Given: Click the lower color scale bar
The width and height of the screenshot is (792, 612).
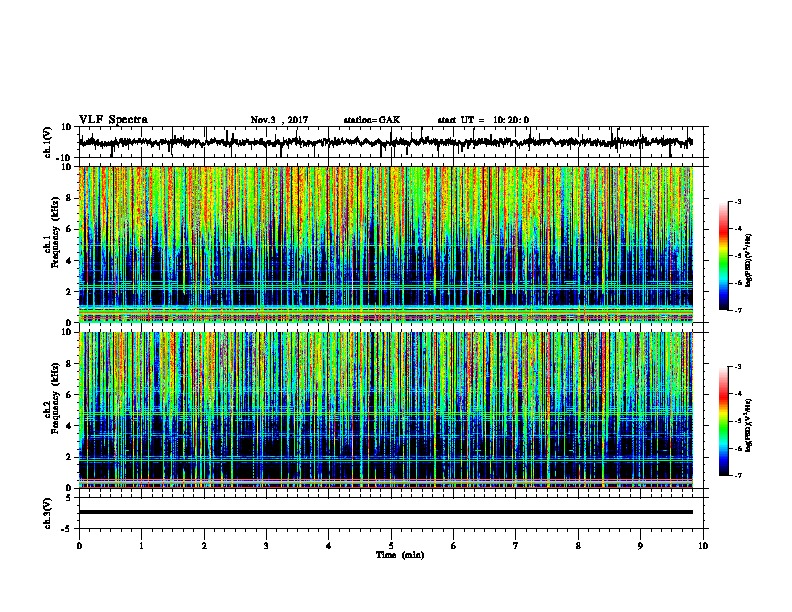Looking at the screenshot, I should tap(723, 421).
